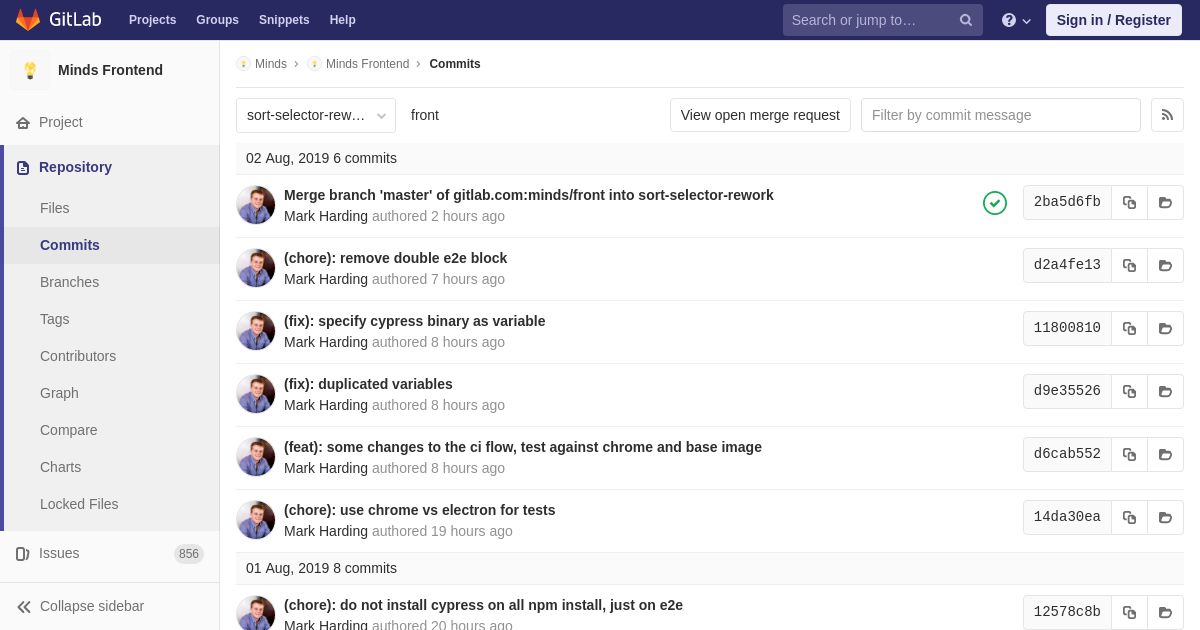Click the Project home icon in sidebar
This screenshot has width=1200, height=630.
[x=23, y=122]
